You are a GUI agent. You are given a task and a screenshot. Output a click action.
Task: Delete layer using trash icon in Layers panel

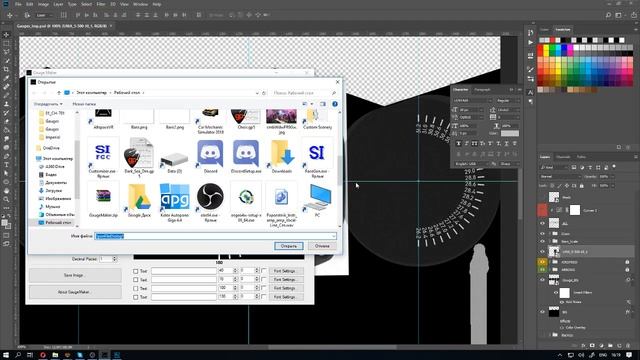(x=628, y=346)
